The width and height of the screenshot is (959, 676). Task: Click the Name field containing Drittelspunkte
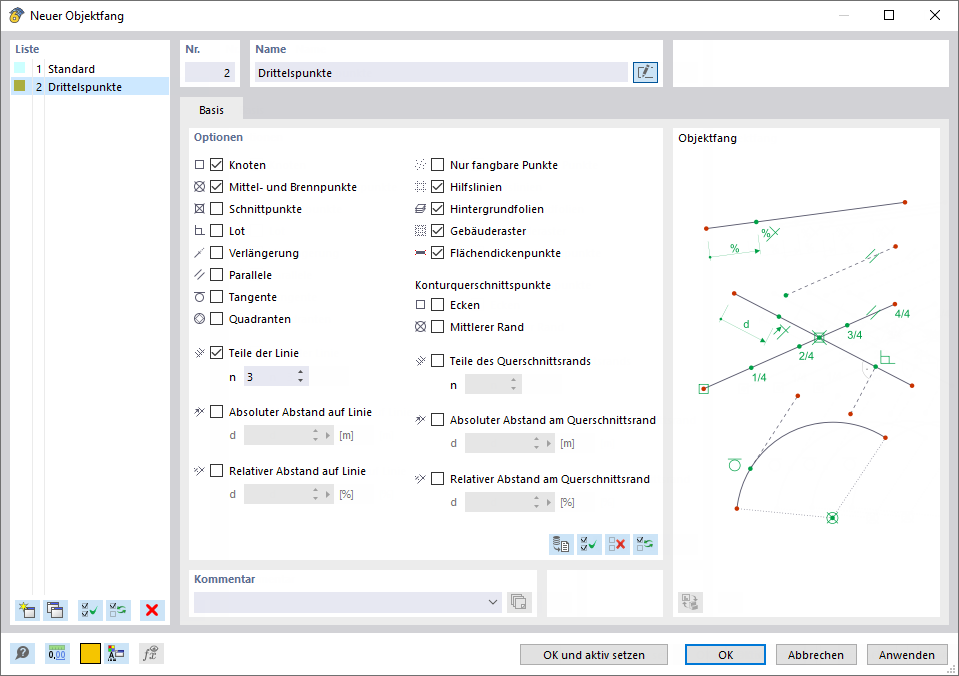(x=441, y=72)
